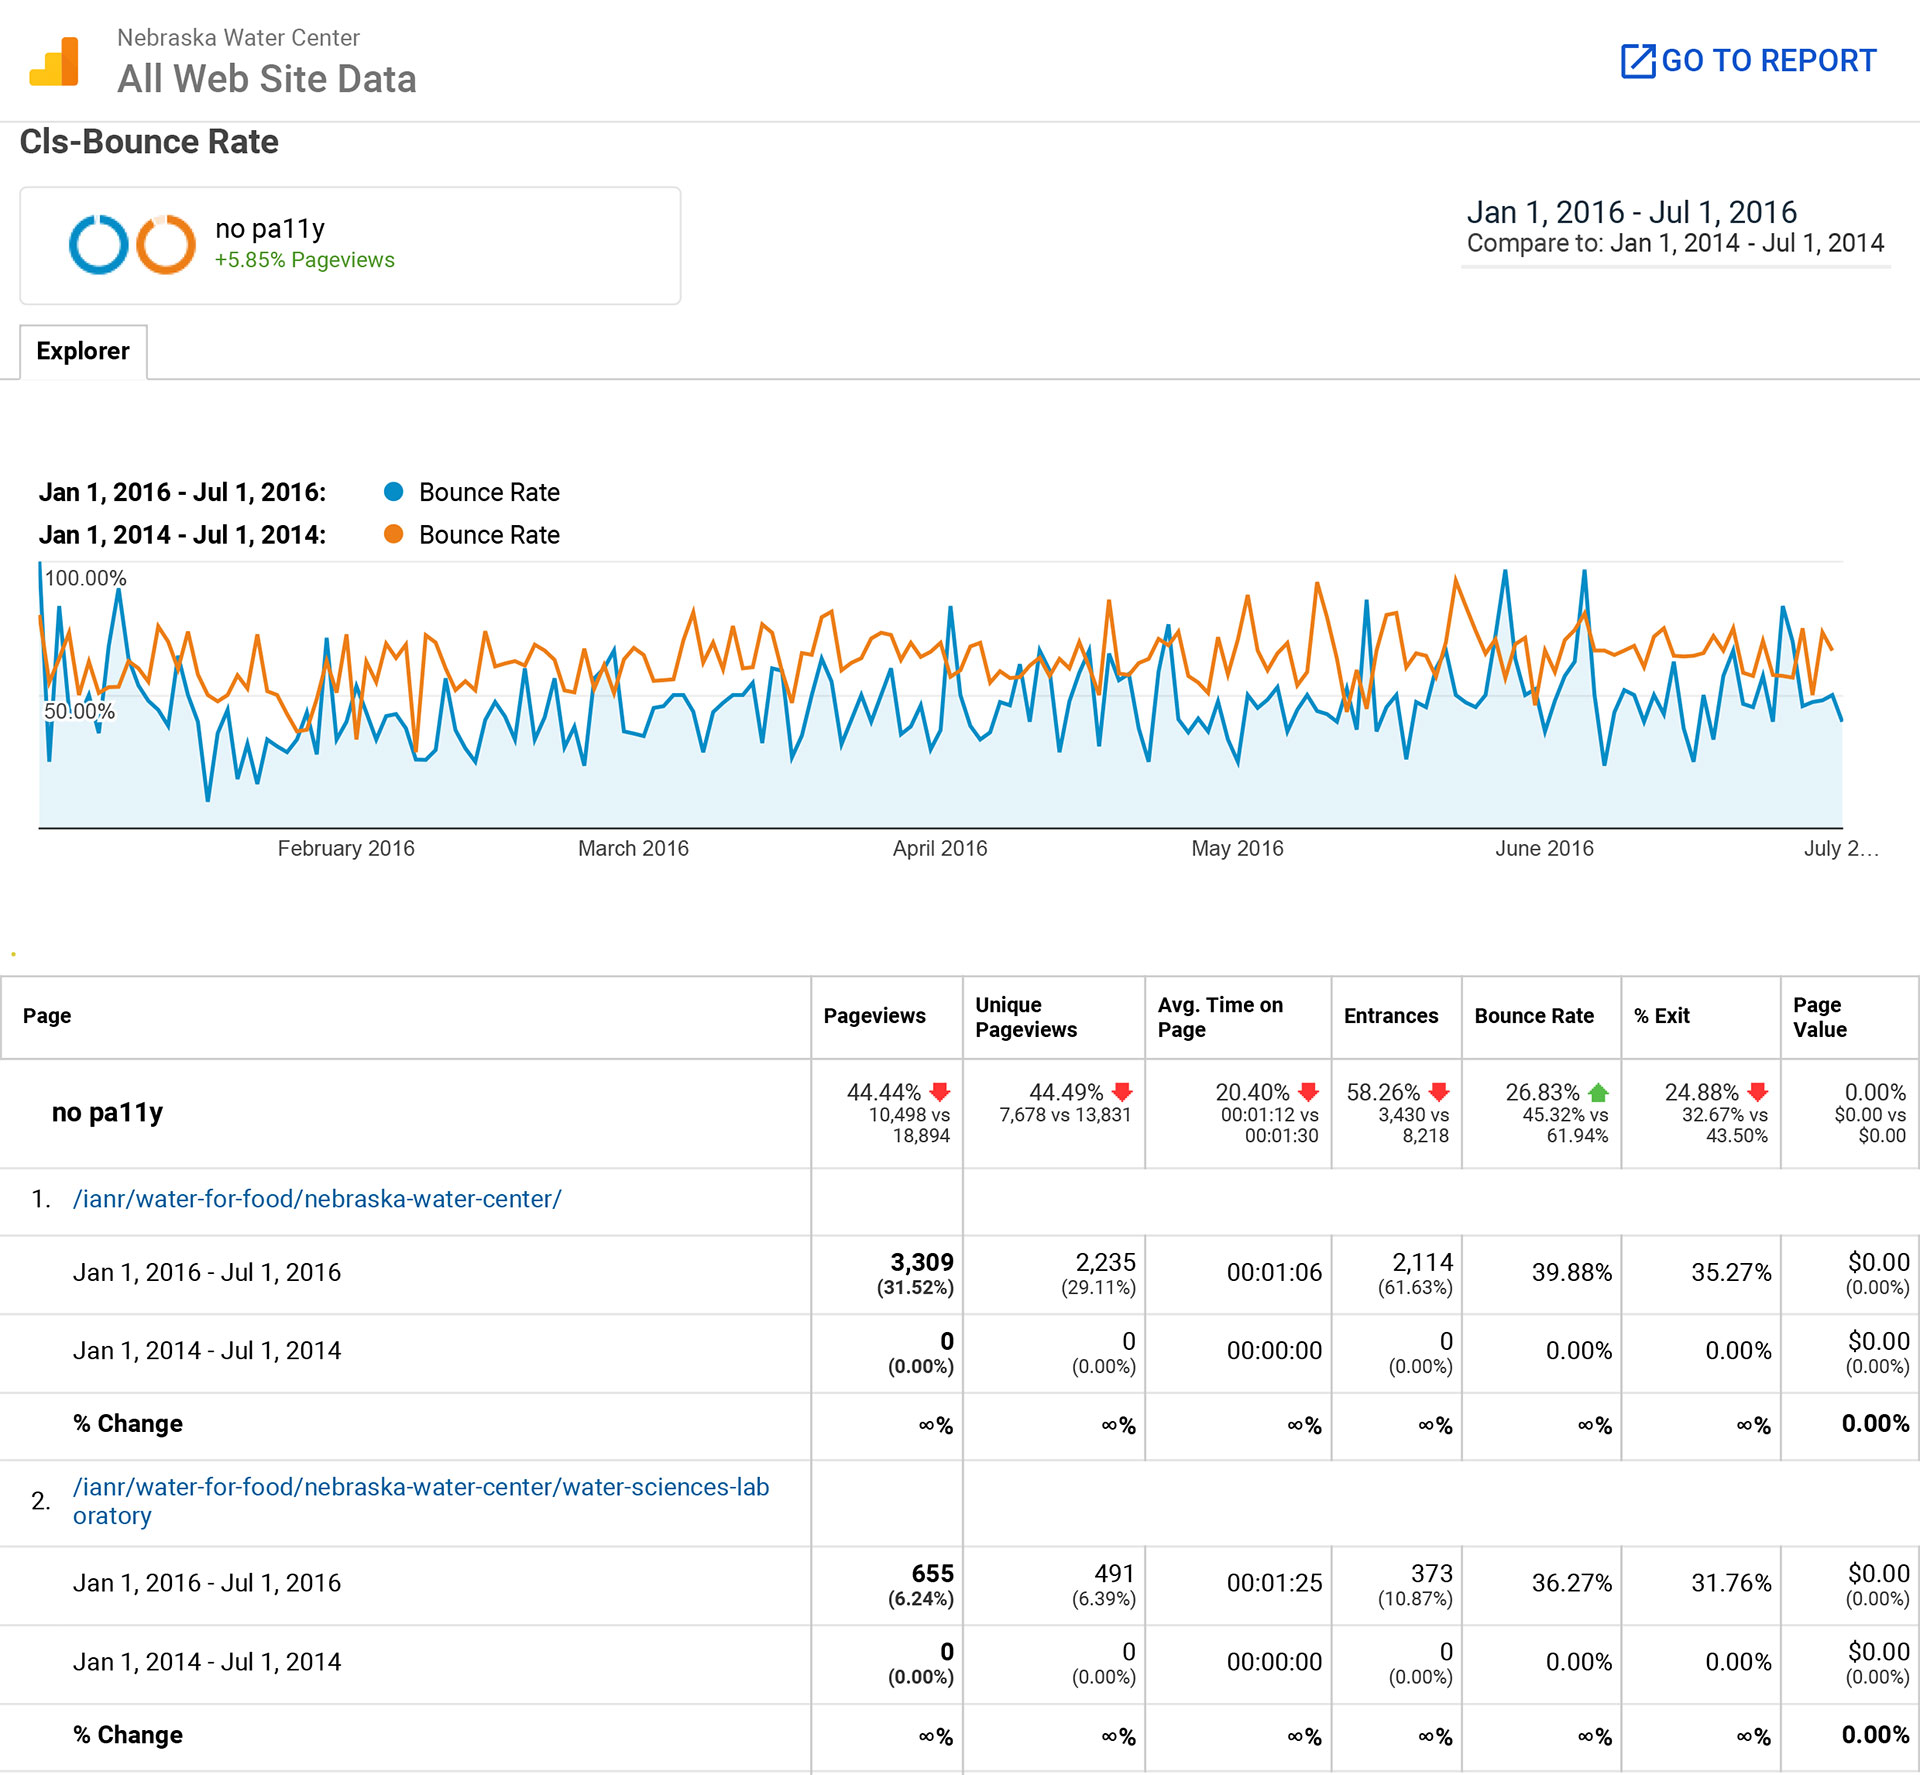
Task: Click the All Web Site Data heading
Action: pyautogui.click(x=267, y=79)
